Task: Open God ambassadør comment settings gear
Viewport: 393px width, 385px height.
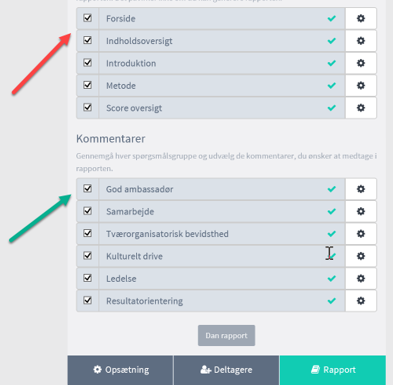Action: pyautogui.click(x=361, y=189)
